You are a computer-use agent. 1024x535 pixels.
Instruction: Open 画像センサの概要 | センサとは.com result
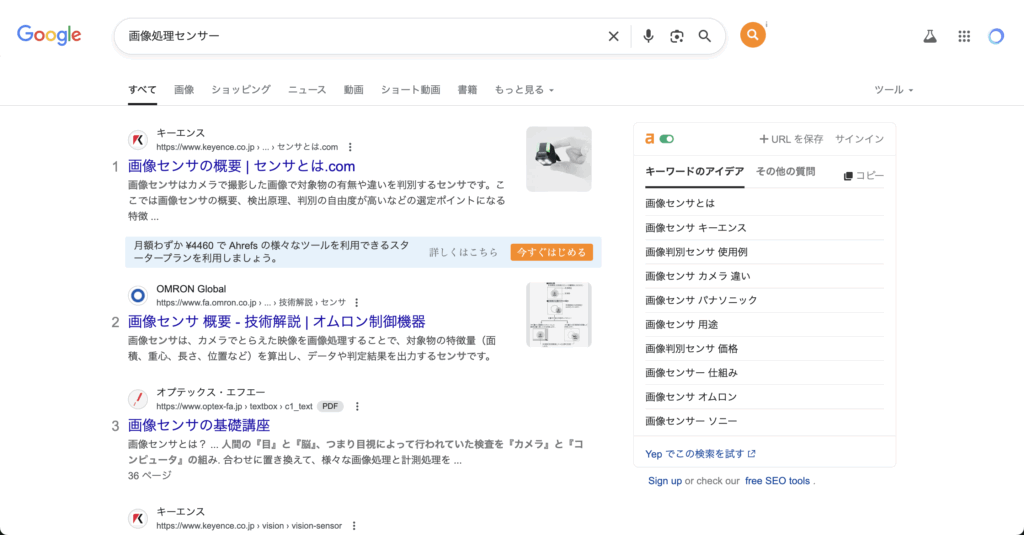coord(242,166)
